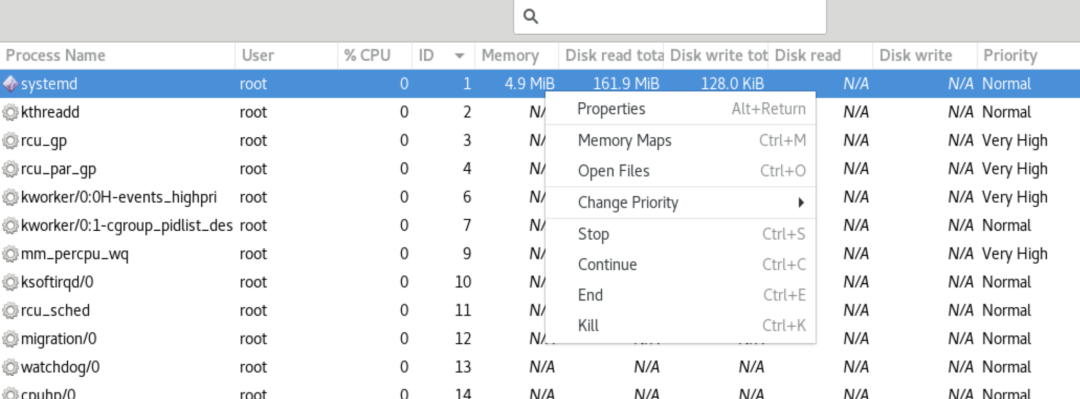This screenshot has width=1080, height=399.
Task: Click the search magnifier icon
Action: click(530, 17)
